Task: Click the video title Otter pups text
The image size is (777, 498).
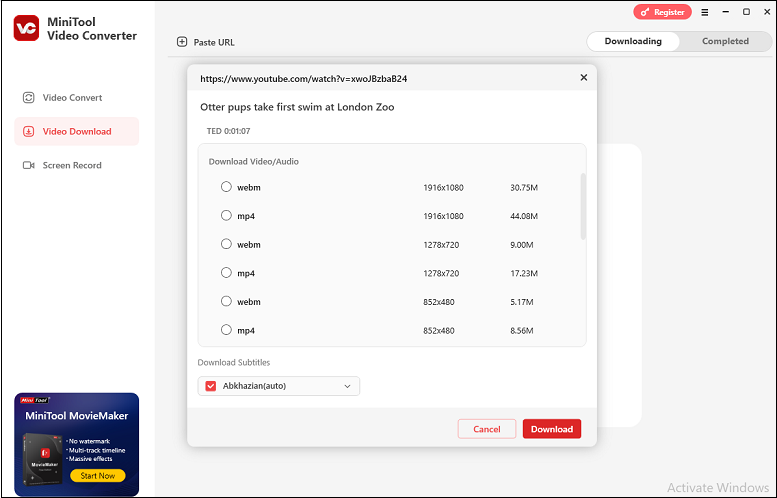Action: [x=297, y=107]
